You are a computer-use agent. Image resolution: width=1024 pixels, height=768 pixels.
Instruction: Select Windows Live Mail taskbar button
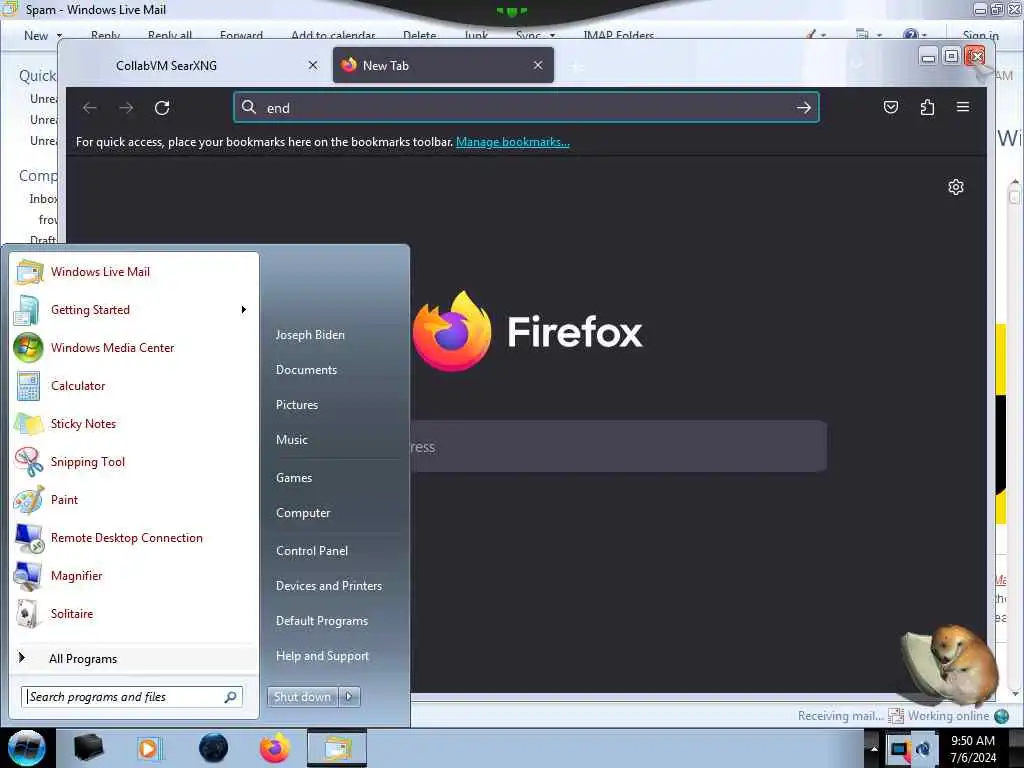click(337, 748)
